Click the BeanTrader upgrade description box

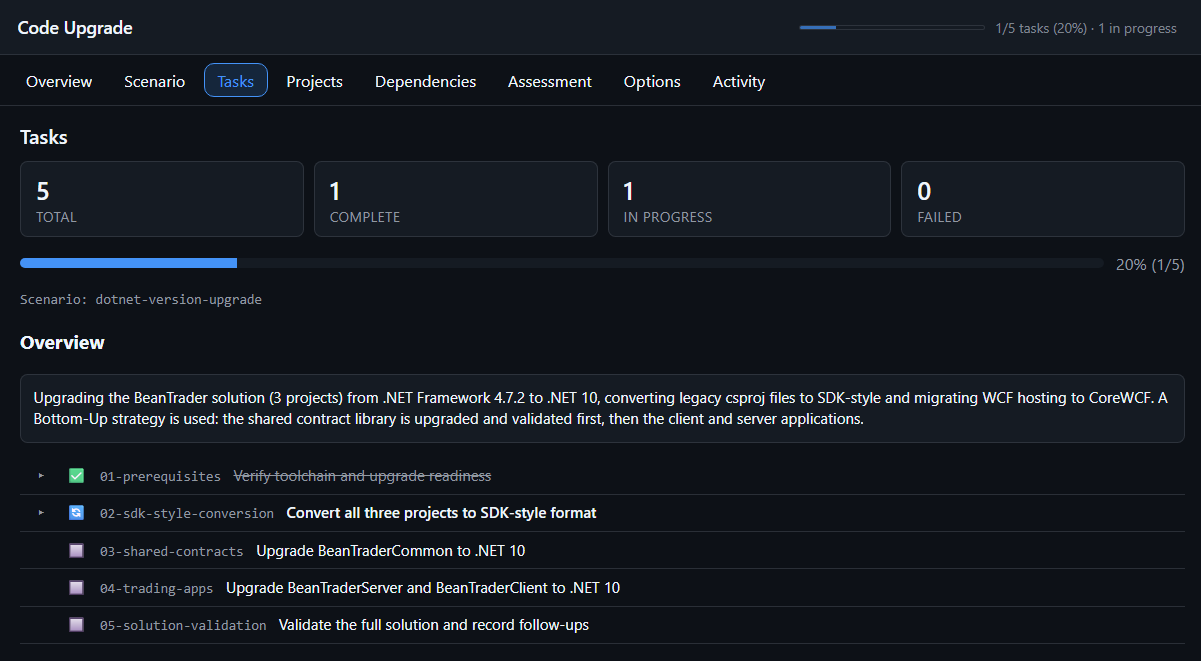(602, 408)
